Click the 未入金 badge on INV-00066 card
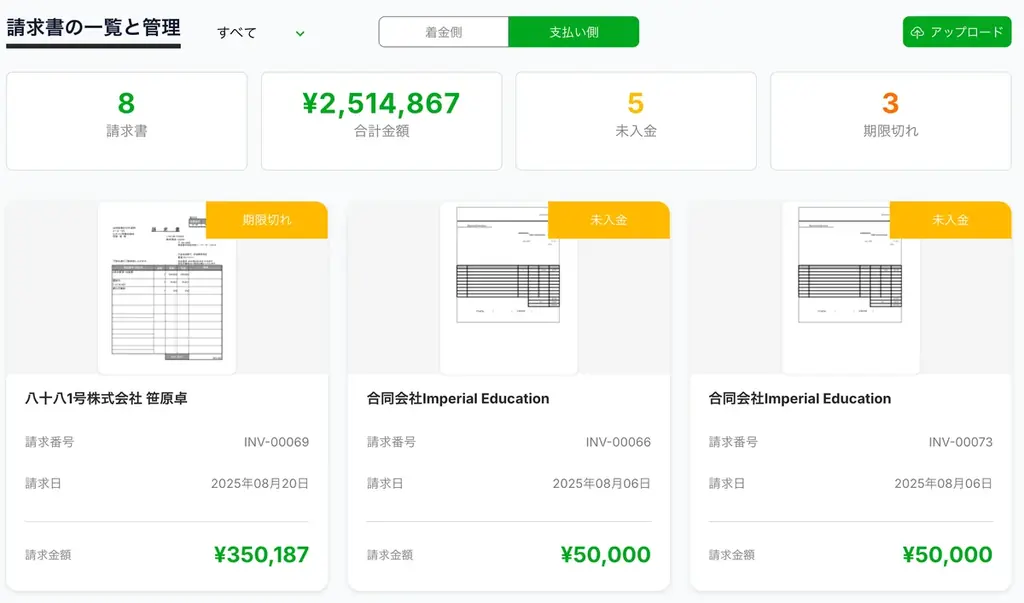1024x603 pixels. pos(609,220)
